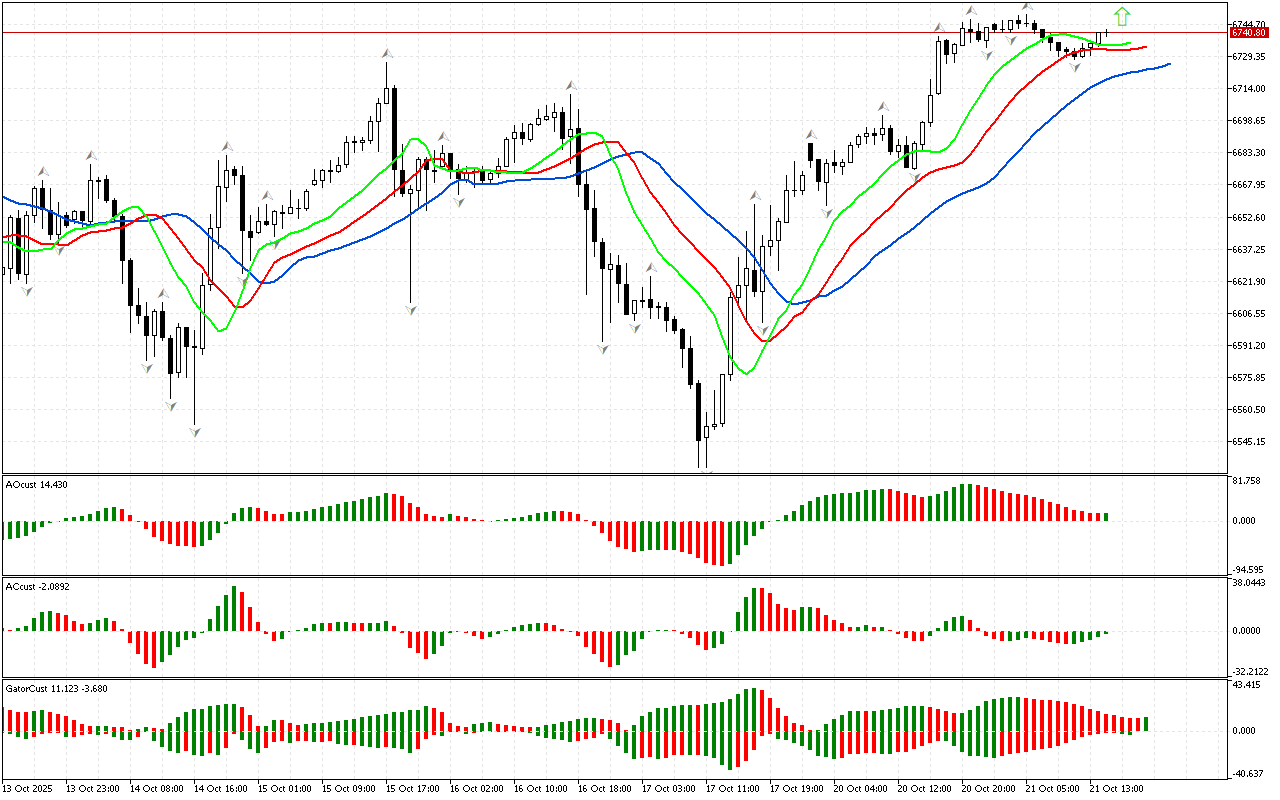The image size is (1280, 800).
Task: Select the right end of the red Alligator line
Action: coord(1144,47)
